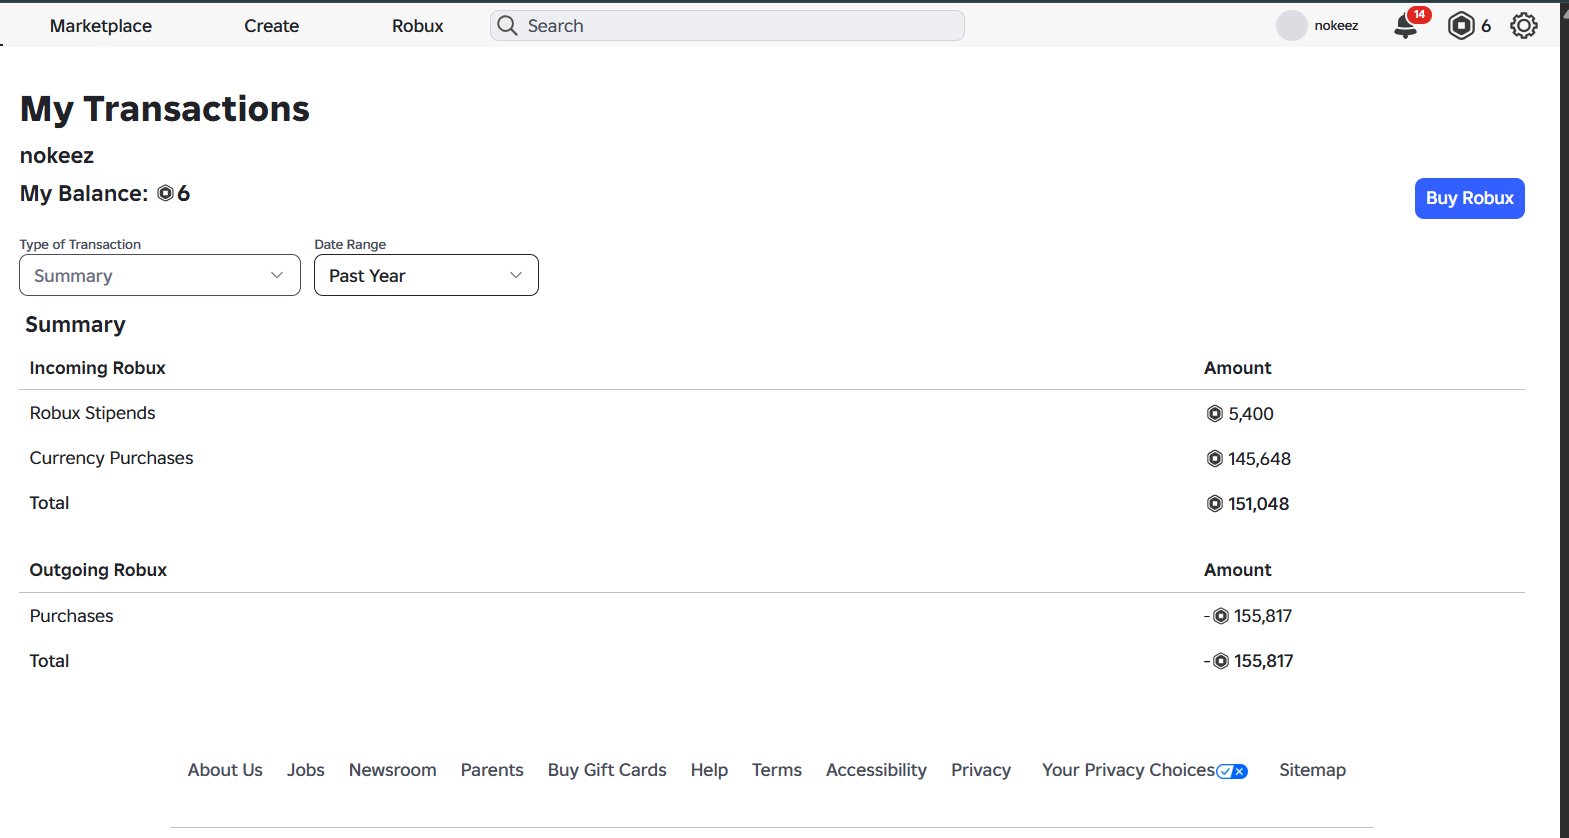The height and width of the screenshot is (838, 1569).
Task: Open the Buy Gift Cards link
Action: coord(607,770)
